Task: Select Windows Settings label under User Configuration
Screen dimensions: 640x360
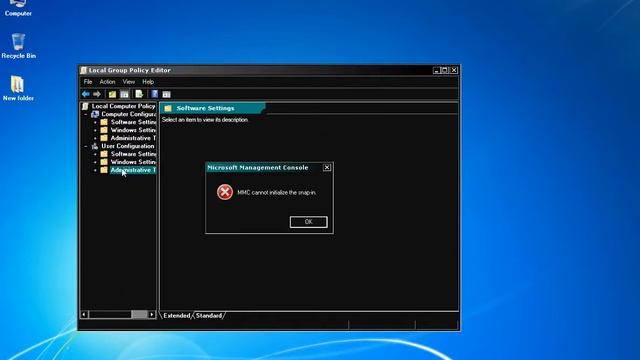Action: (133, 162)
